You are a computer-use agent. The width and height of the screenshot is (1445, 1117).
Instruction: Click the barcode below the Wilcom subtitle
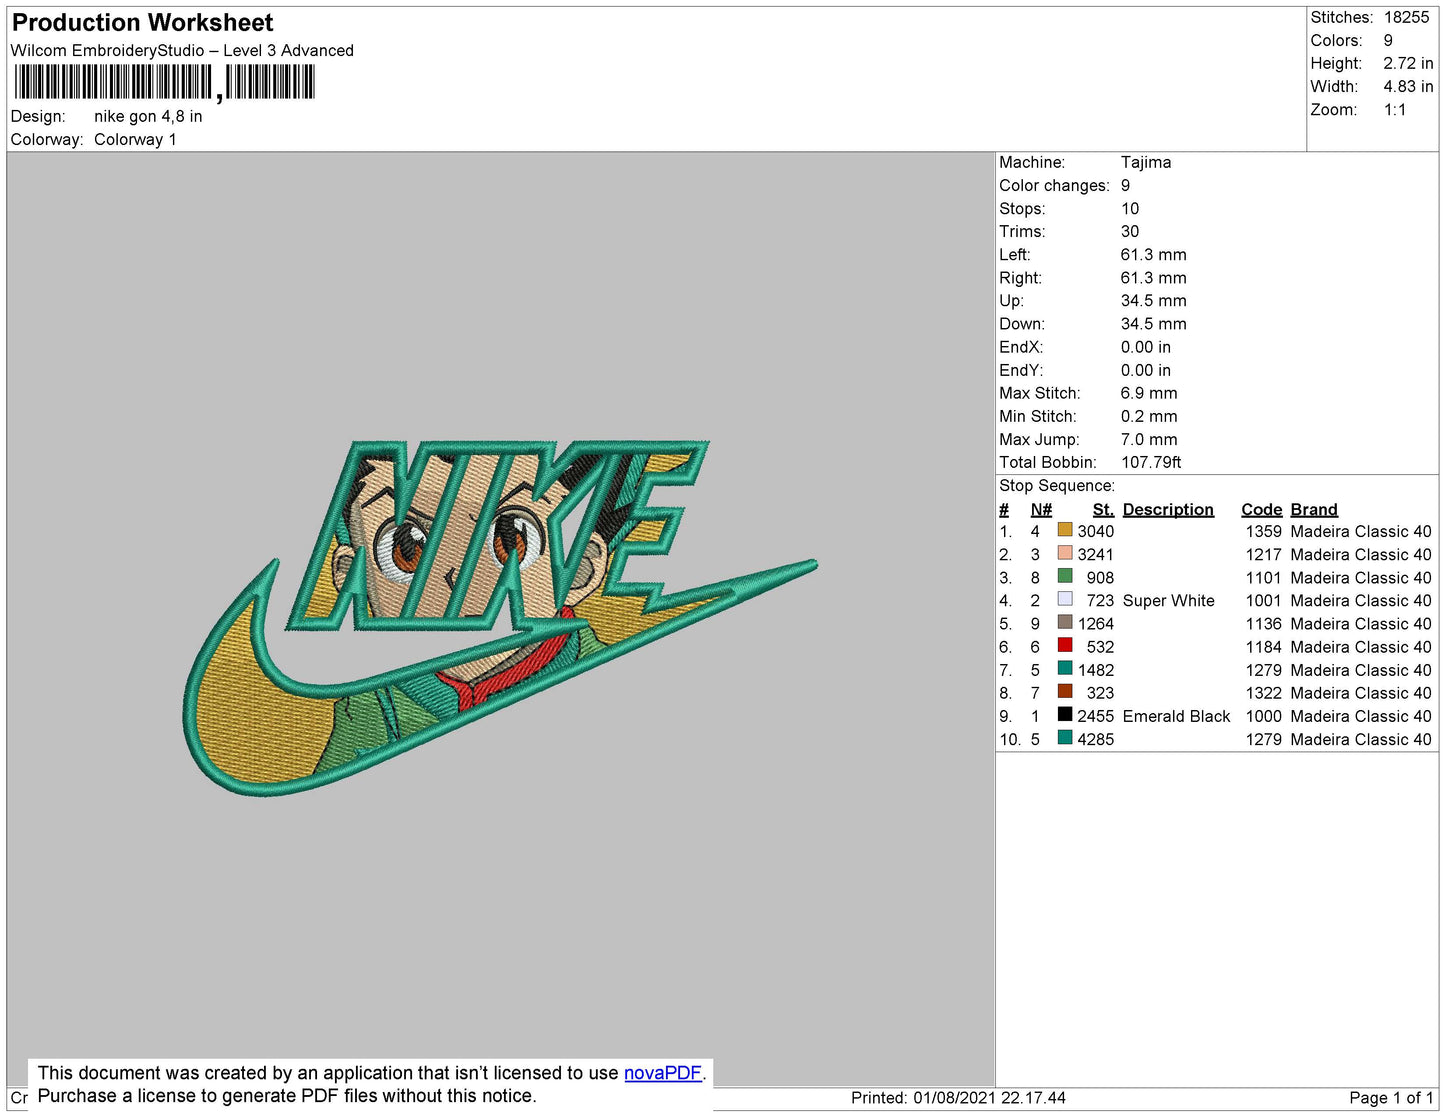(x=165, y=82)
